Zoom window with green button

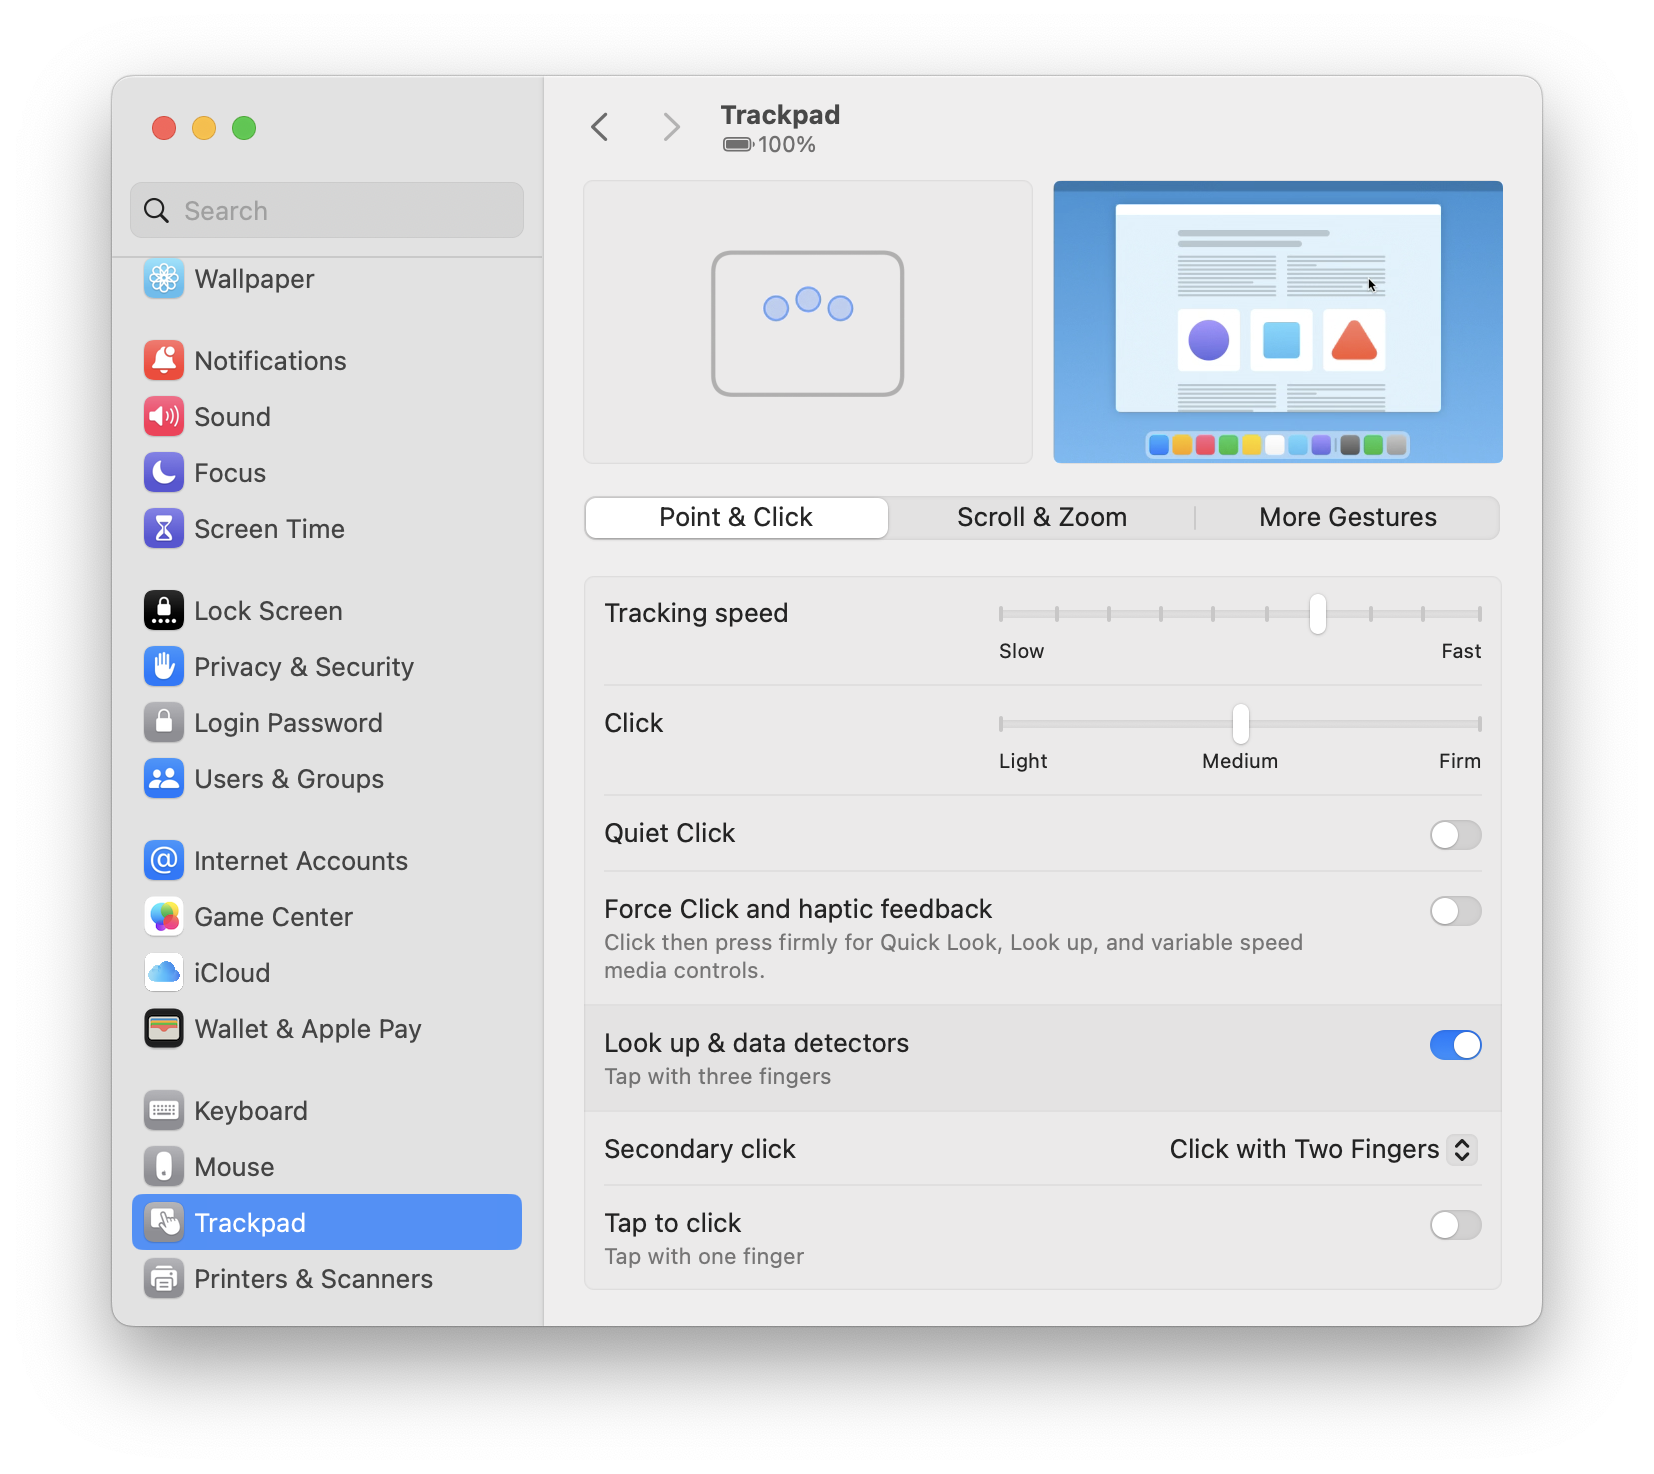[x=244, y=128]
